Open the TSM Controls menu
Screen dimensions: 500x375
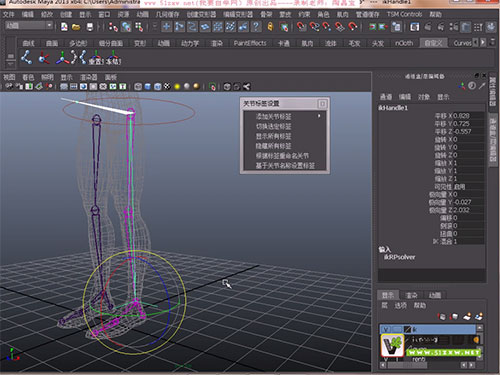[x=404, y=14]
